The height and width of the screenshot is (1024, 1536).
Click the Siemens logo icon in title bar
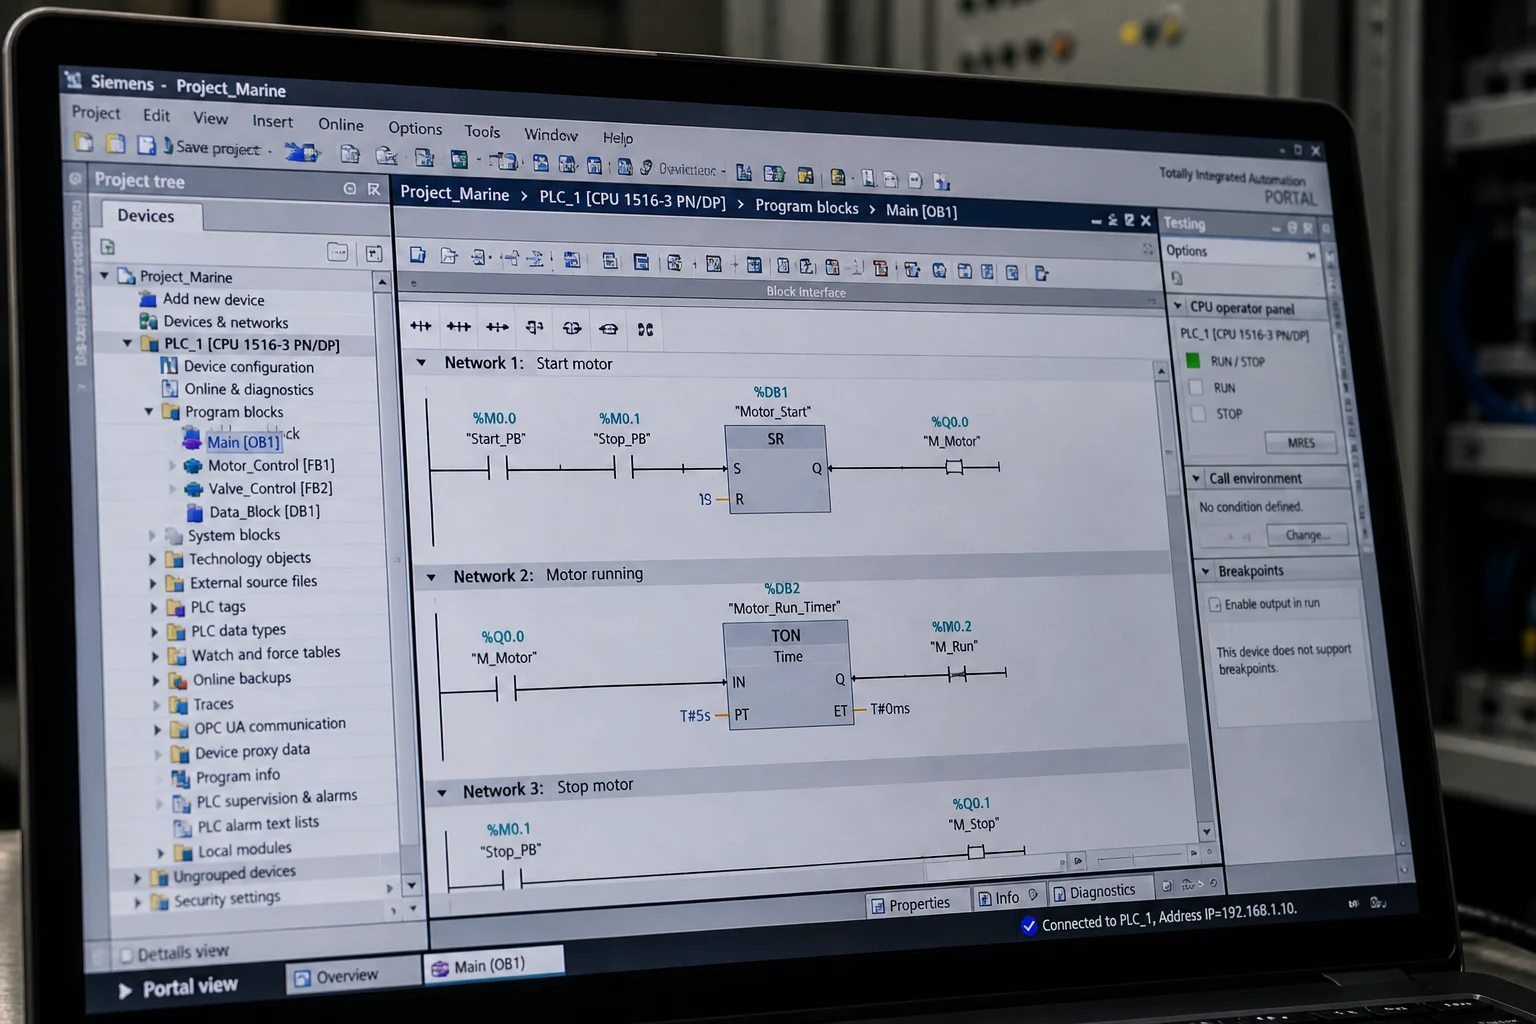72,79
